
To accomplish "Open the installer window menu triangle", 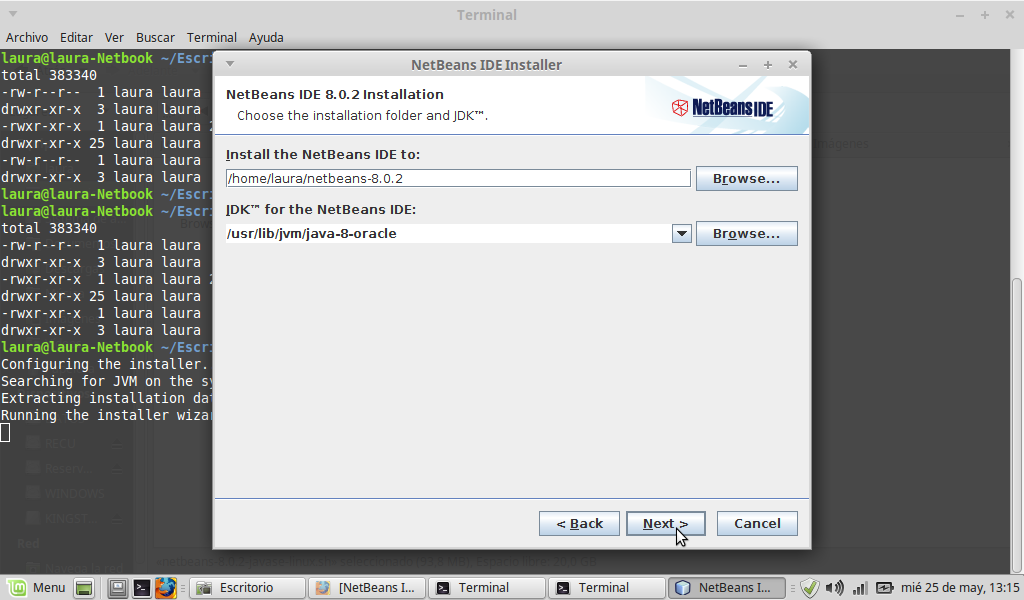I will tap(229, 65).
